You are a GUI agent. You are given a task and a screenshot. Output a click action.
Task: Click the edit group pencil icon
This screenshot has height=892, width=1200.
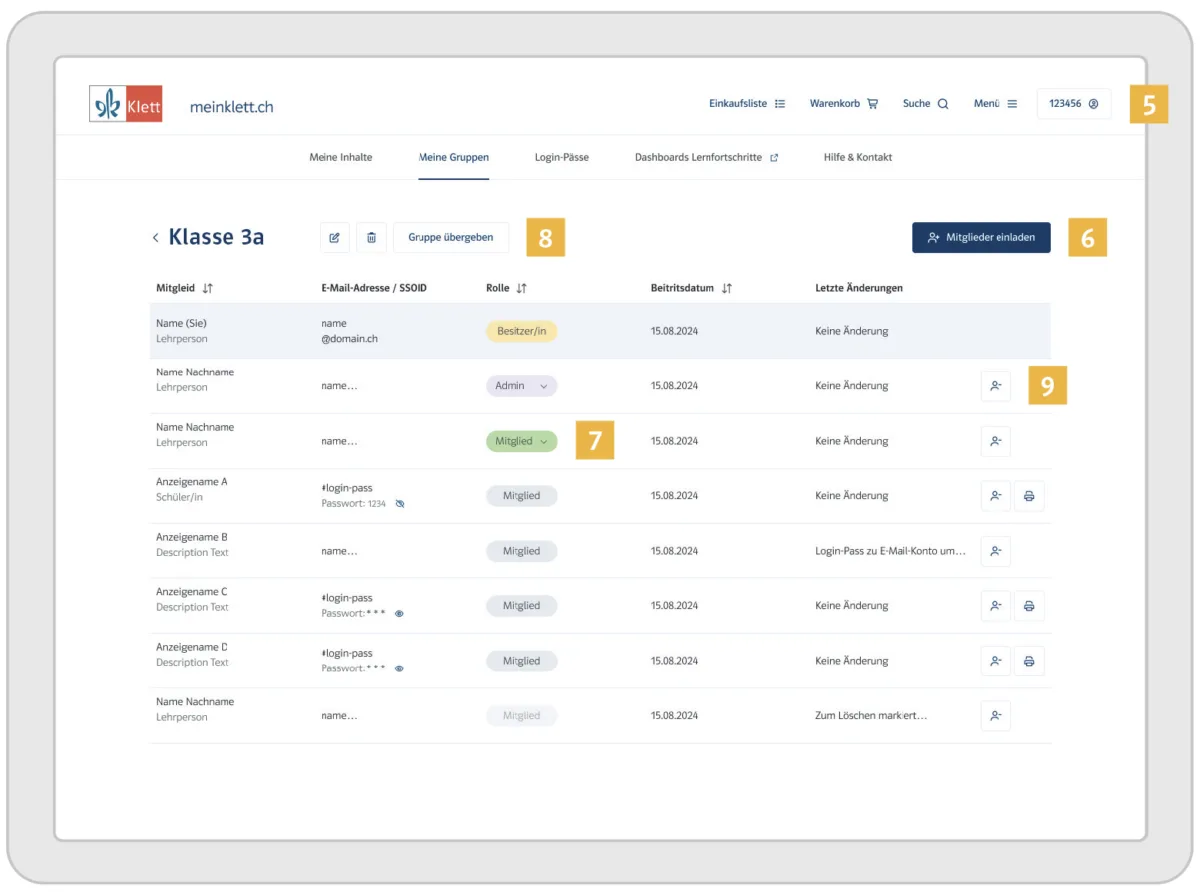(335, 238)
